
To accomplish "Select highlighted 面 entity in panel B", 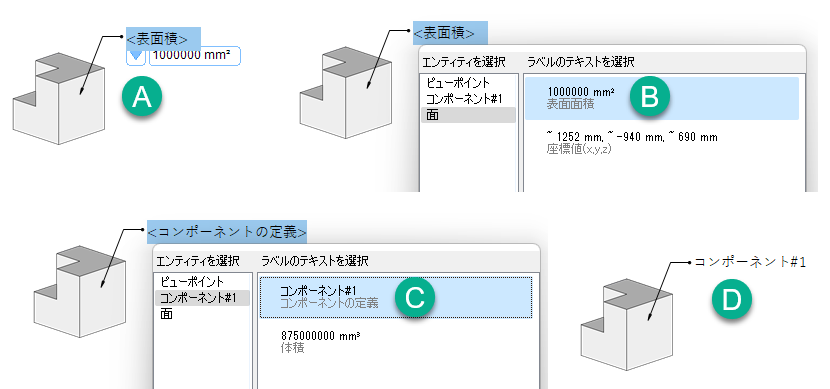I will pyautogui.click(x=468, y=115).
